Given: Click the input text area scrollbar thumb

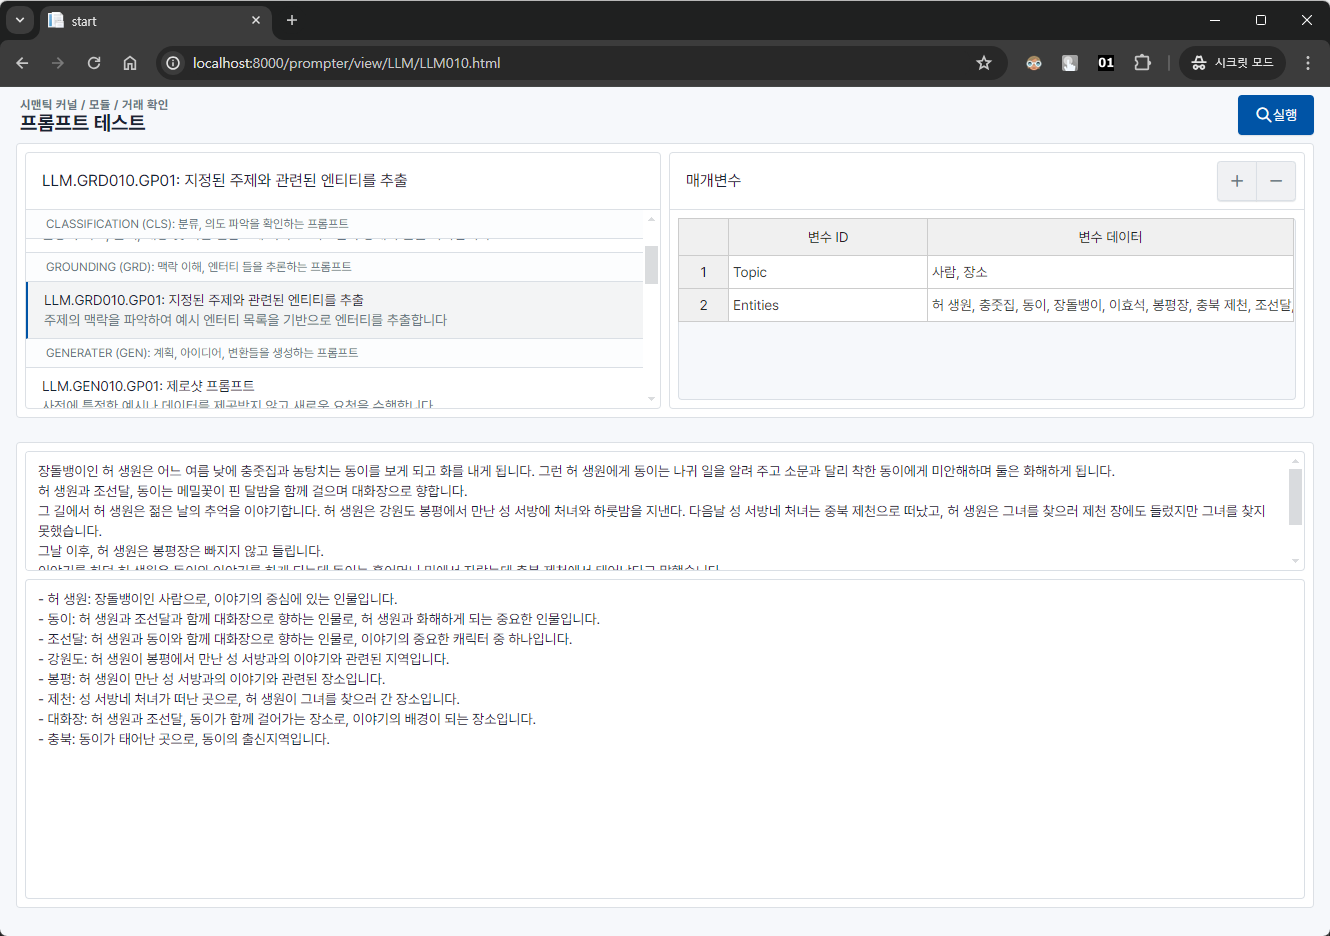Looking at the screenshot, I should point(1296,497).
